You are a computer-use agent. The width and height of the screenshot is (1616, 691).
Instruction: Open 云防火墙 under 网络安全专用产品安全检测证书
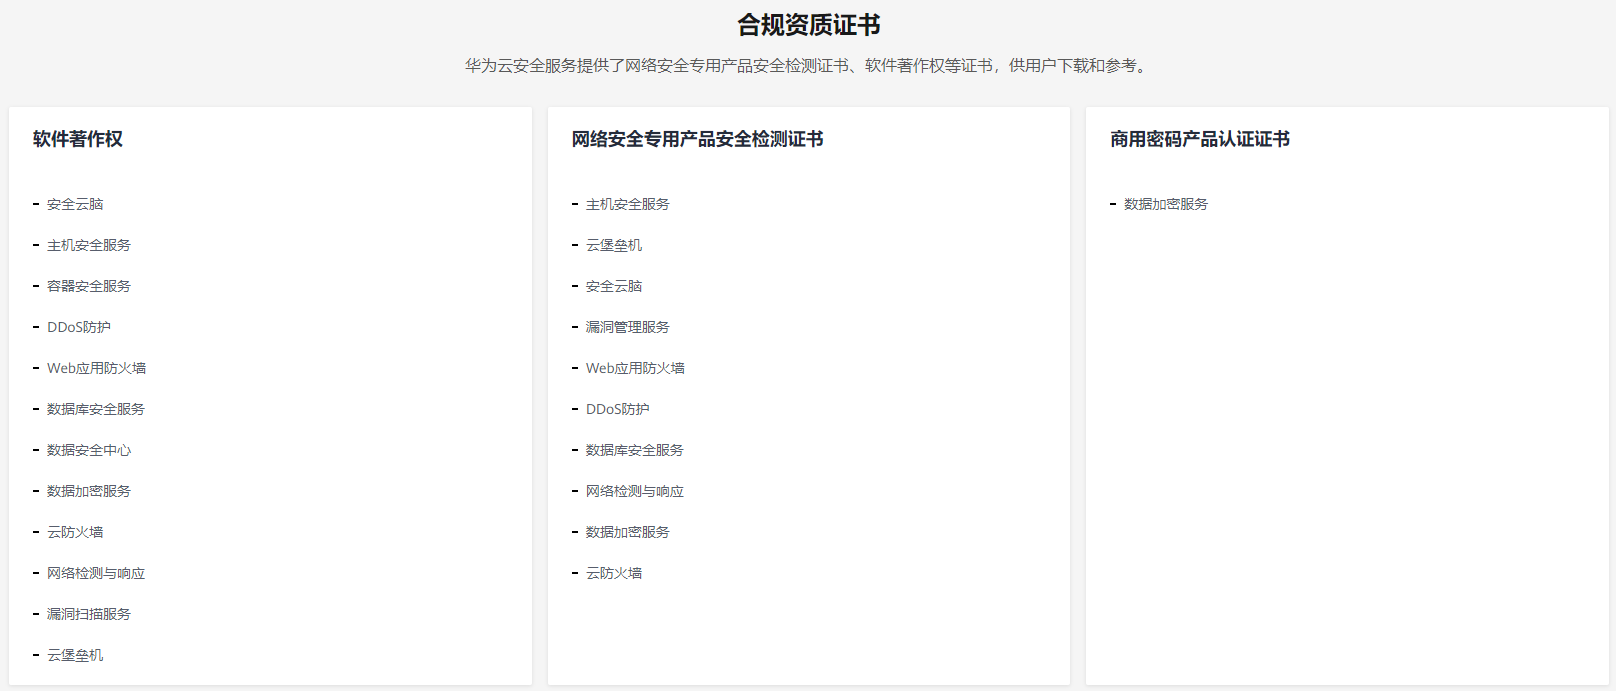coord(614,573)
